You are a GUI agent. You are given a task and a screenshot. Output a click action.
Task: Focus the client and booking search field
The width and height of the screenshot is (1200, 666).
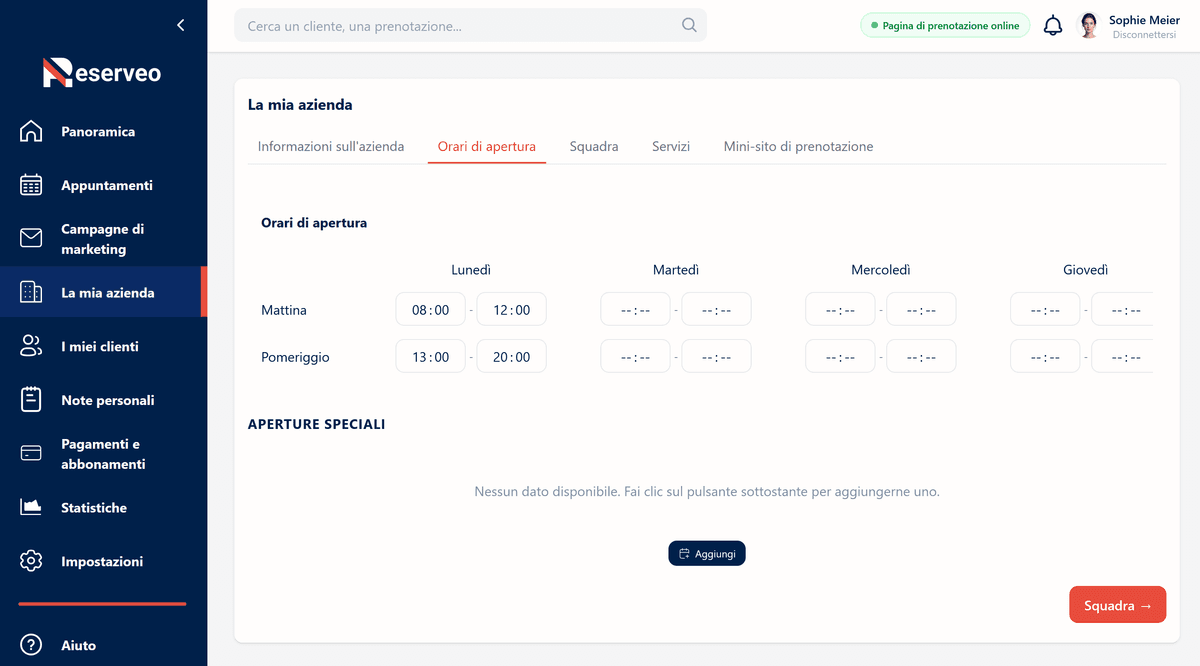[470, 25]
